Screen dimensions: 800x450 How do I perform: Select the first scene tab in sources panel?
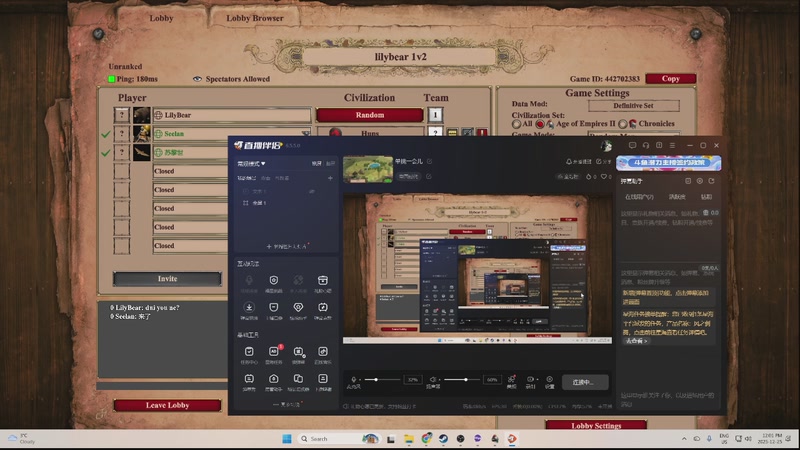(246, 178)
